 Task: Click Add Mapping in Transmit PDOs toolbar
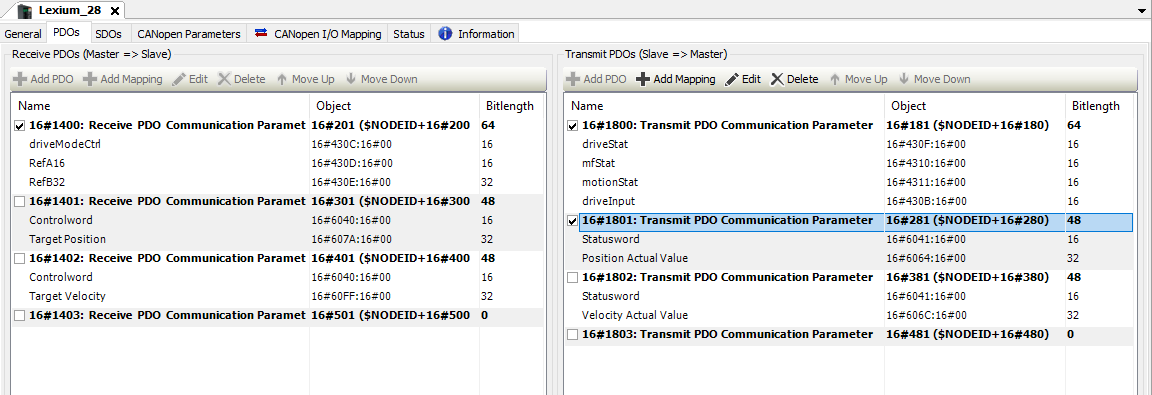click(x=675, y=79)
